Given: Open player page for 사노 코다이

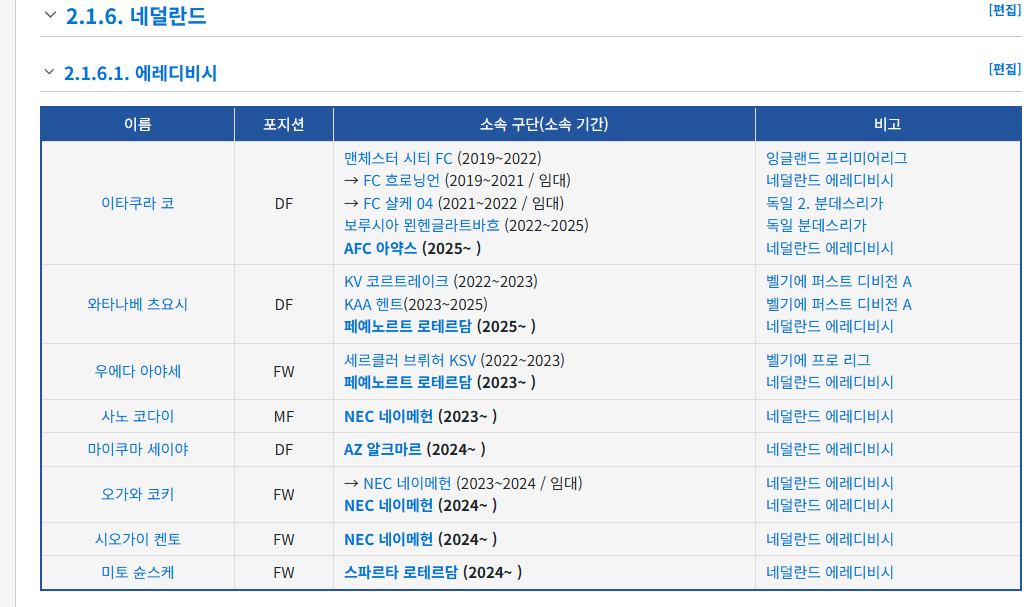Looking at the screenshot, I should tap(137, 416).
